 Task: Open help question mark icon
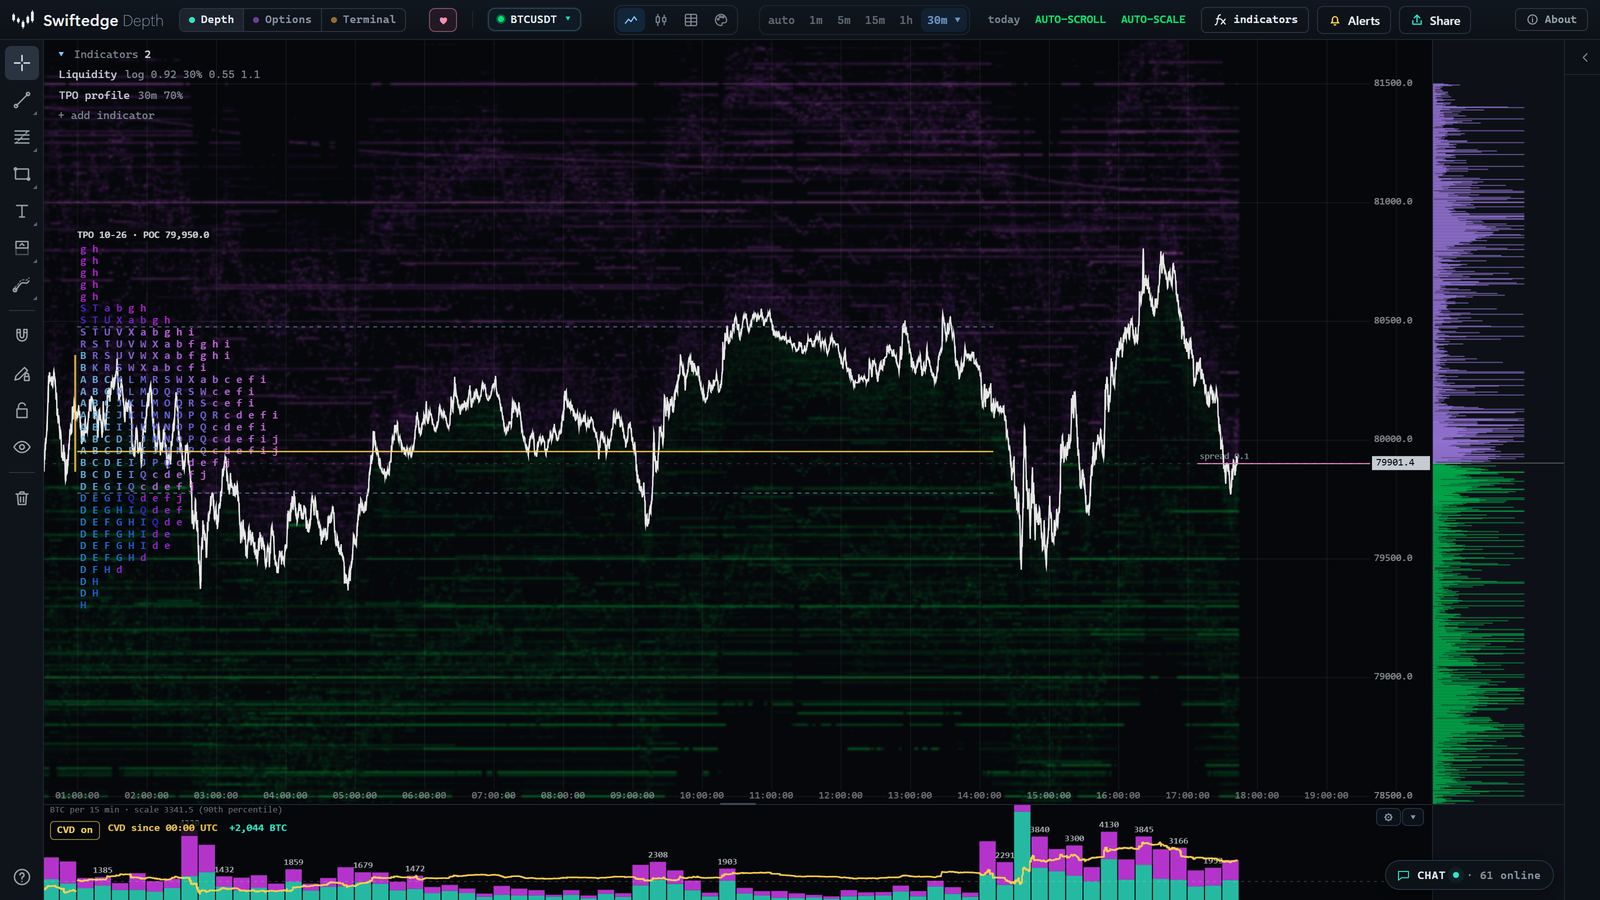(22, 877)
